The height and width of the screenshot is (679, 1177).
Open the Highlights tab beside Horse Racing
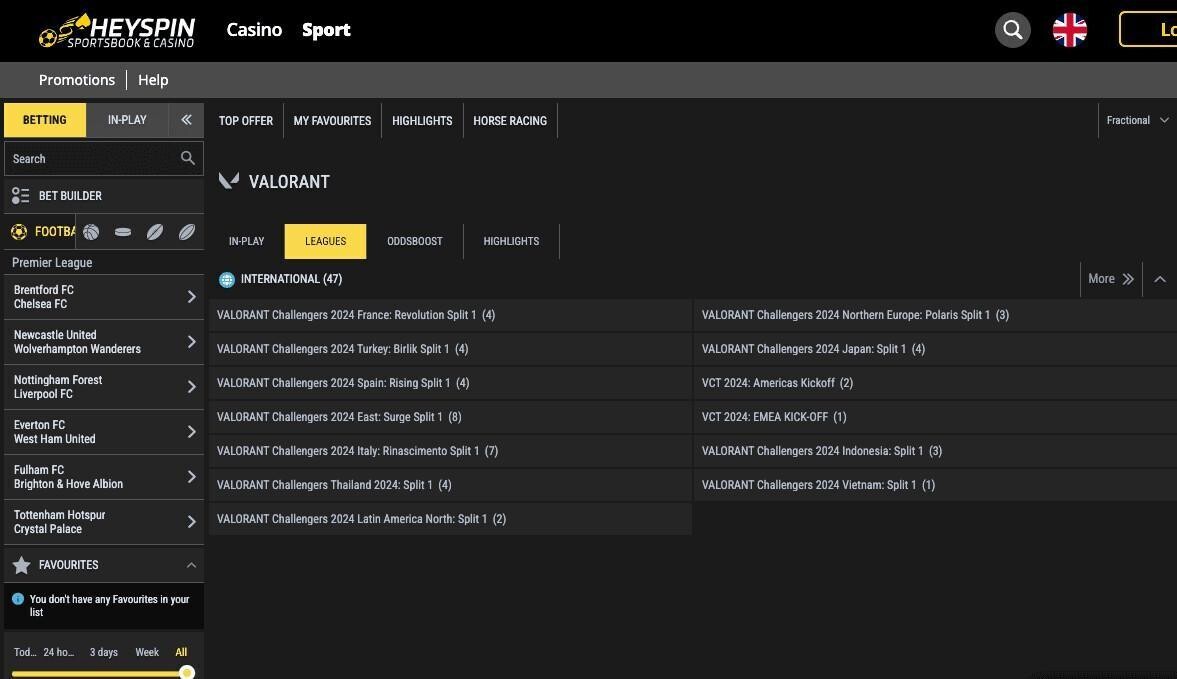pos(422,121)
